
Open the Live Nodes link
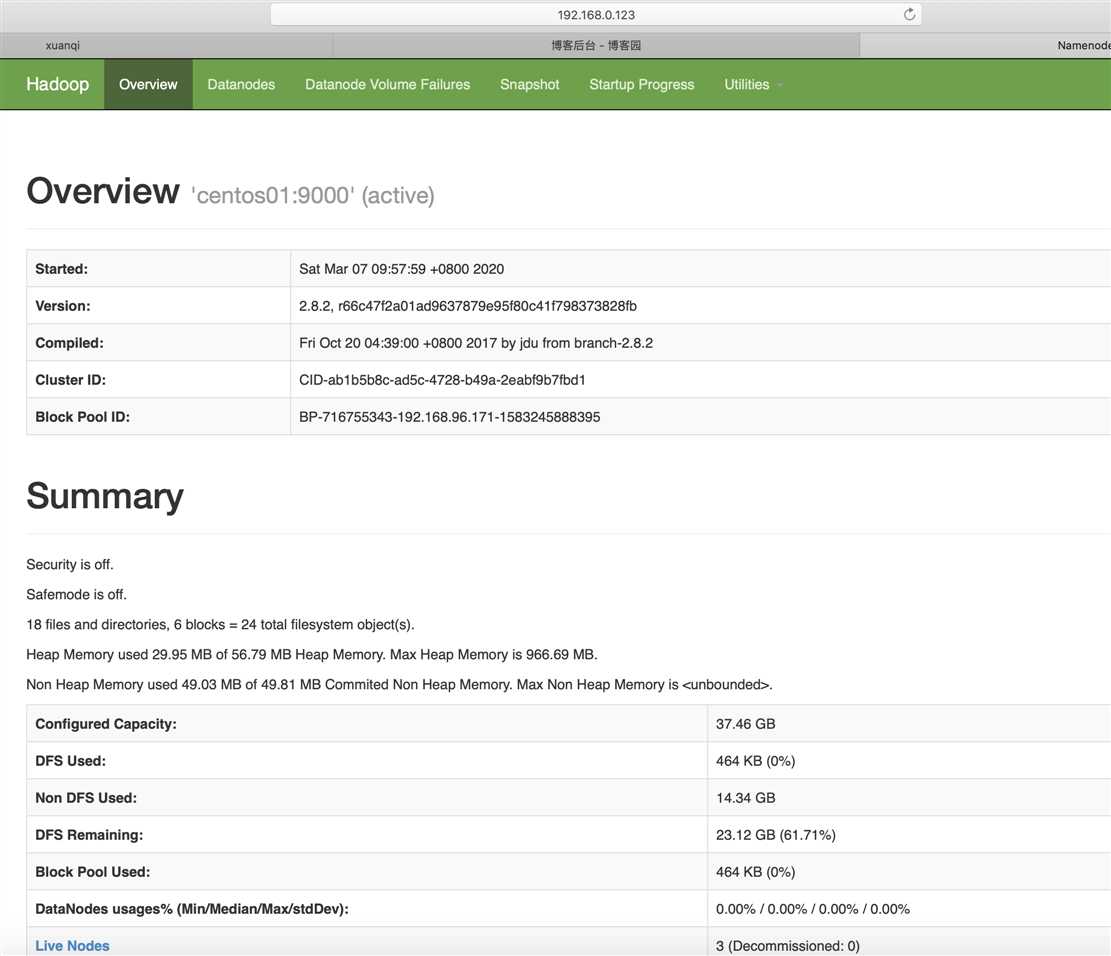click(72, 945)
